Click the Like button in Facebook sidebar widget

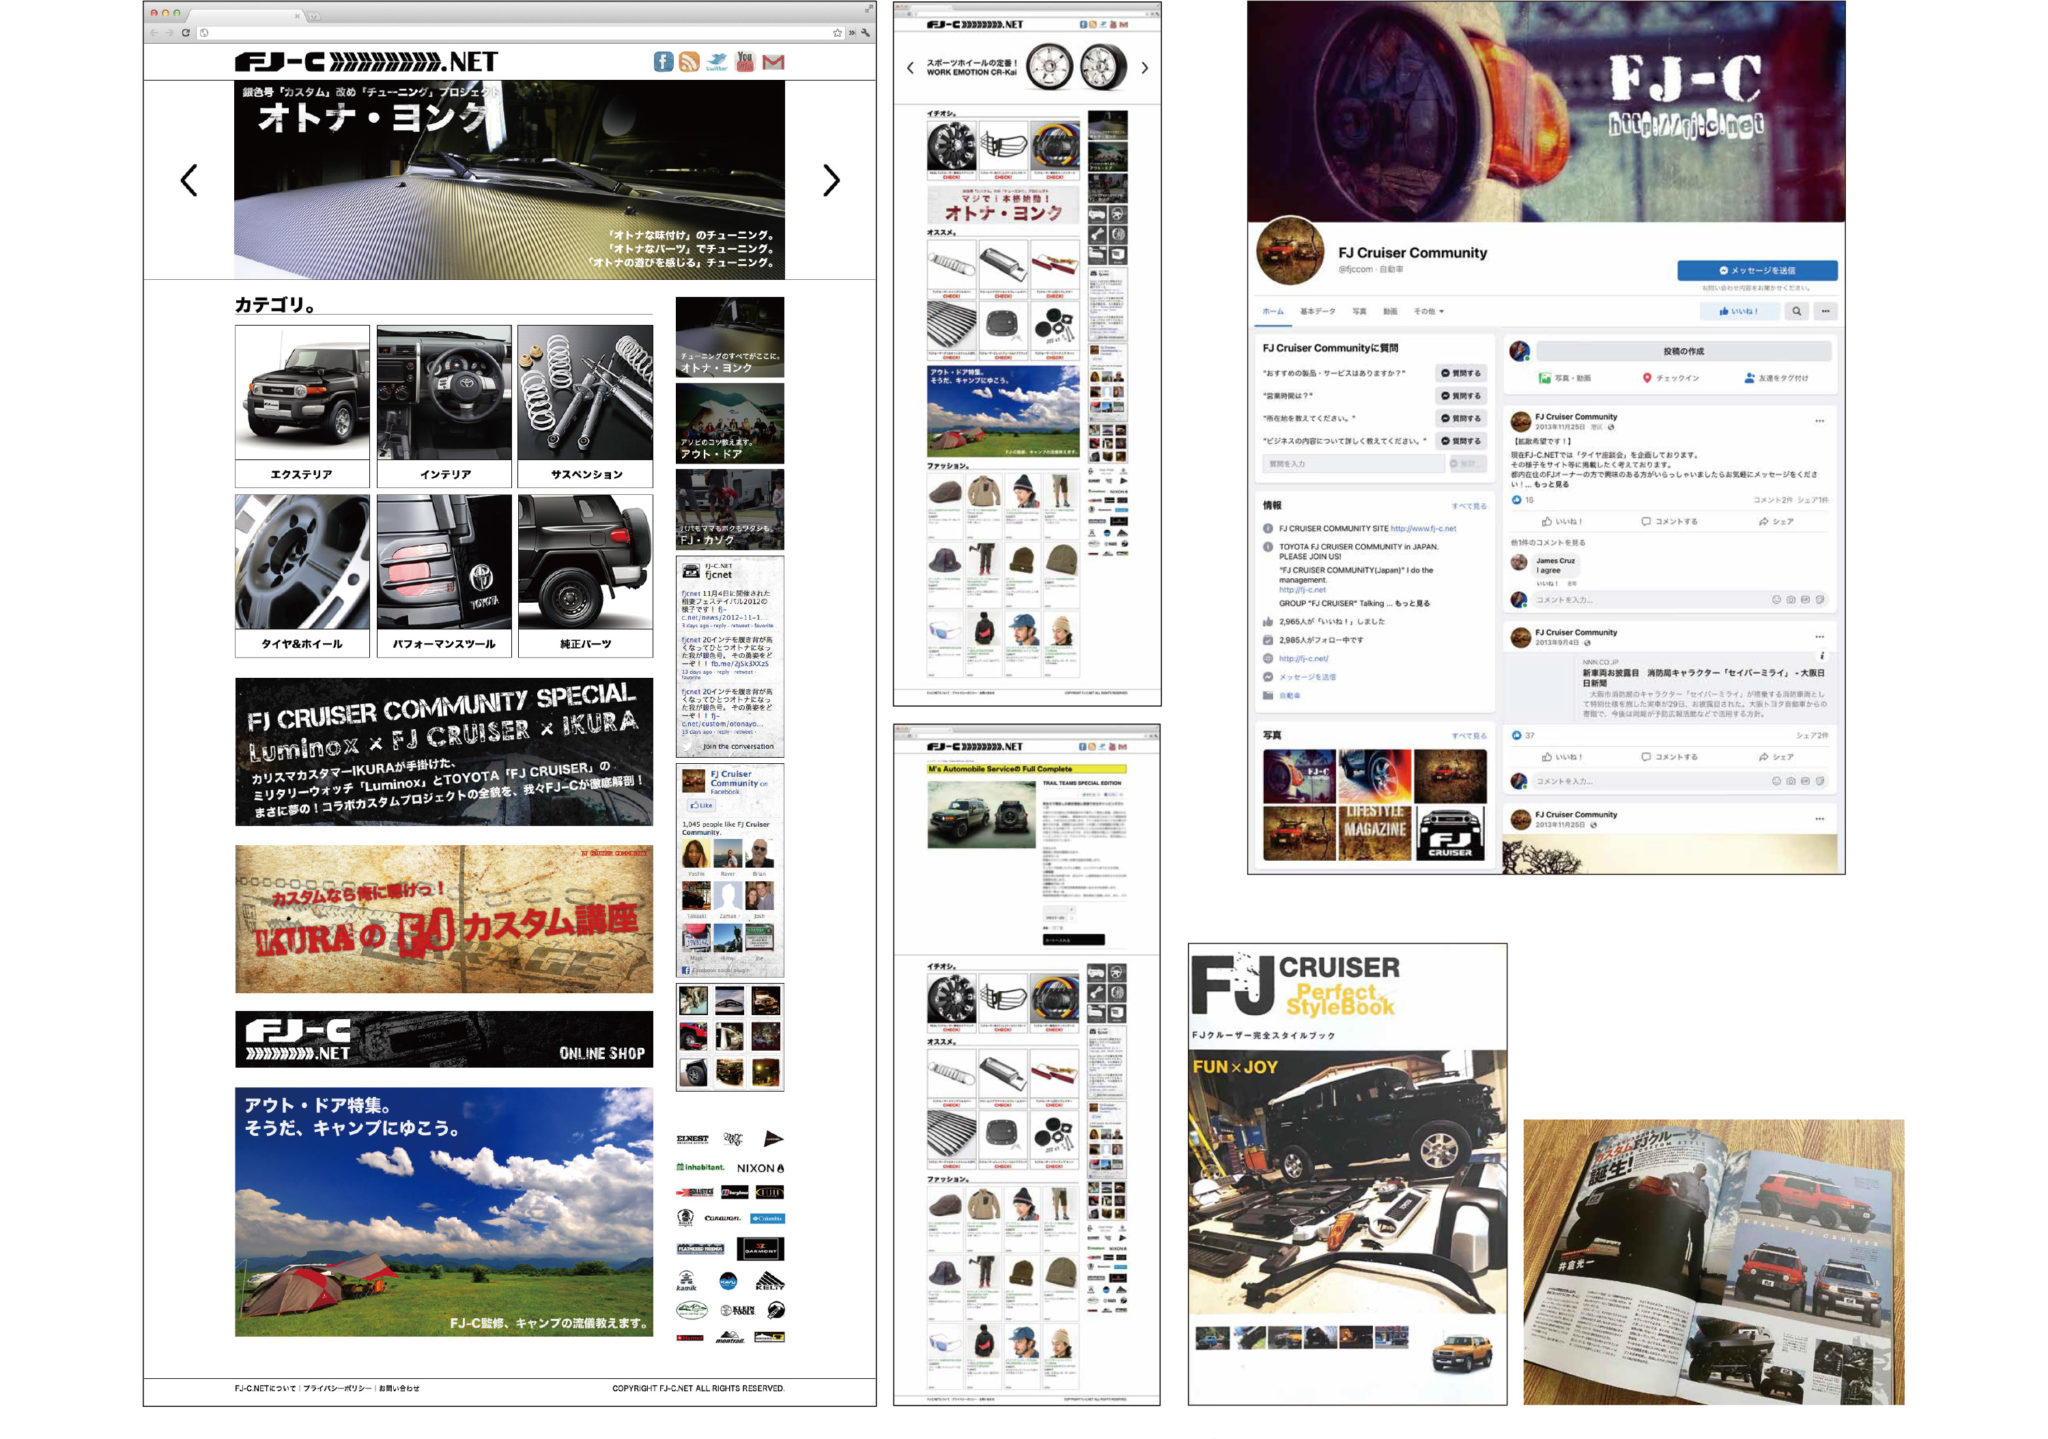tap(699, 805)
